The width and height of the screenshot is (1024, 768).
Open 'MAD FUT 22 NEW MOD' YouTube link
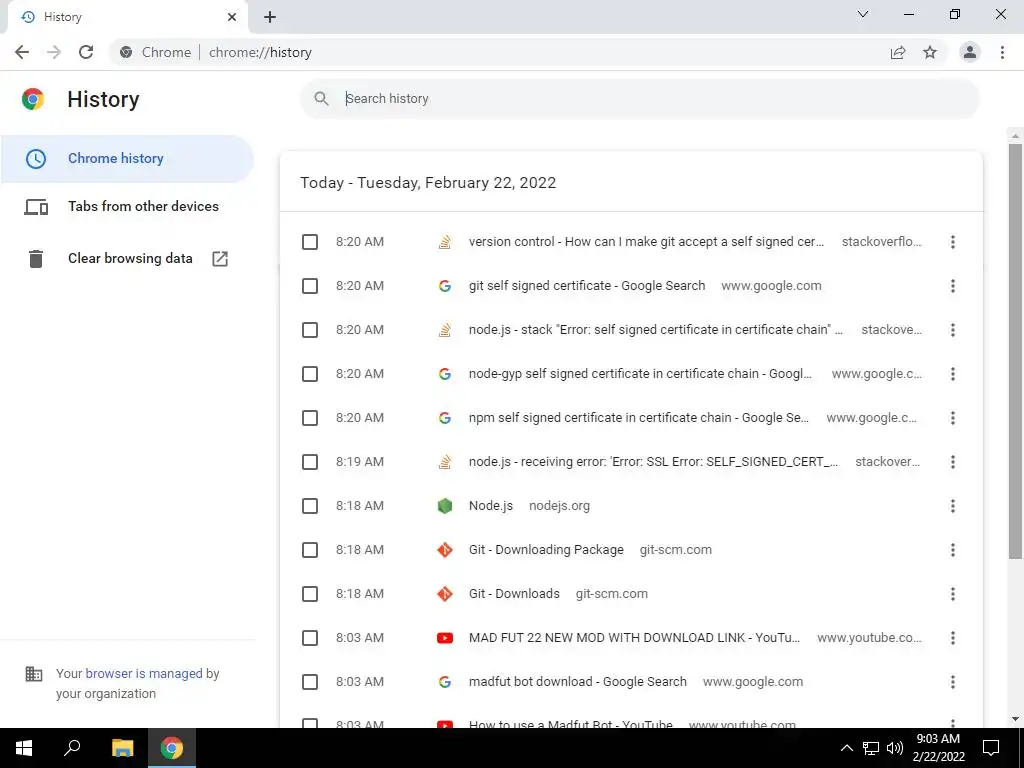[x=634, y=638]
